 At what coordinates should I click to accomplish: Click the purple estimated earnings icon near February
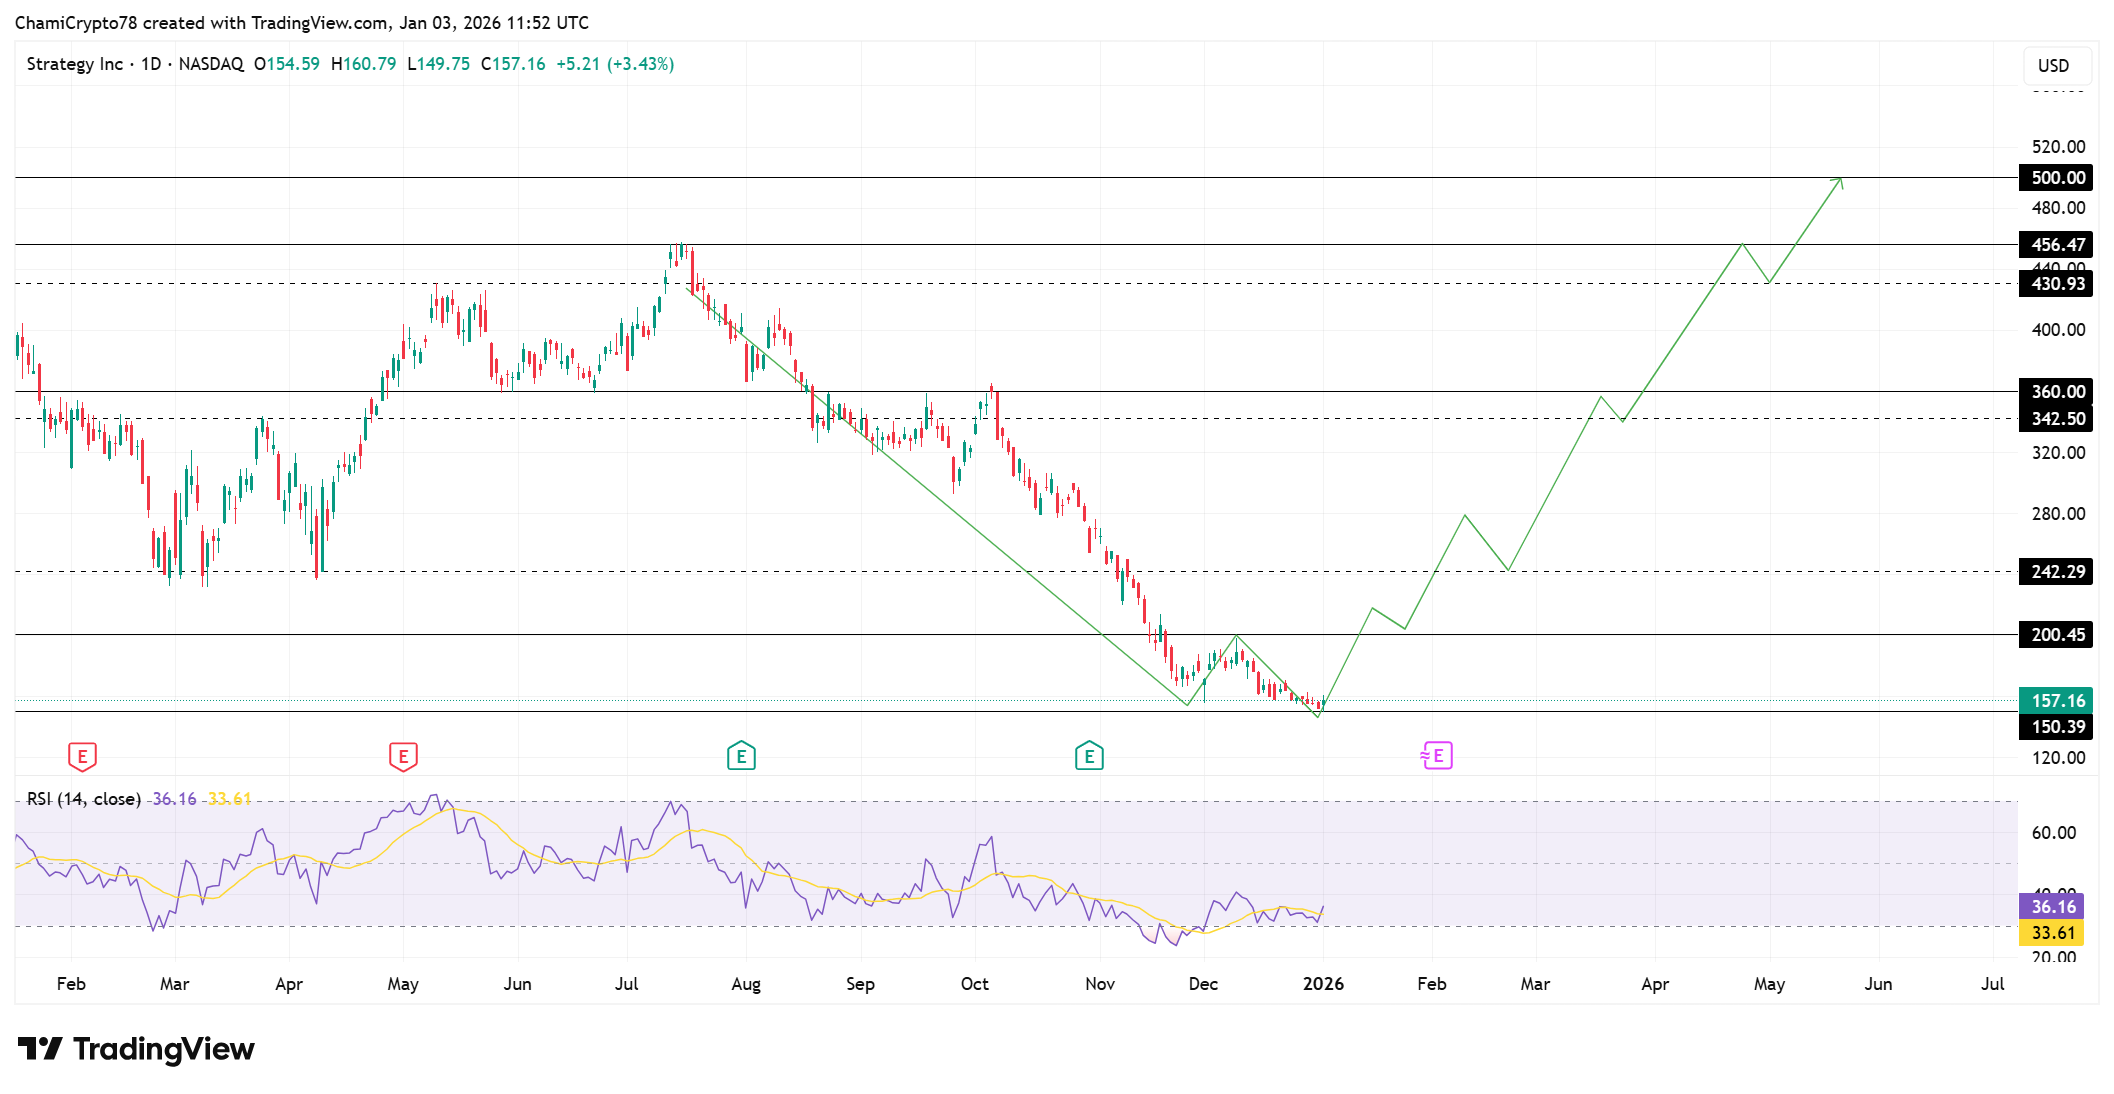(x=1437, y=757)
